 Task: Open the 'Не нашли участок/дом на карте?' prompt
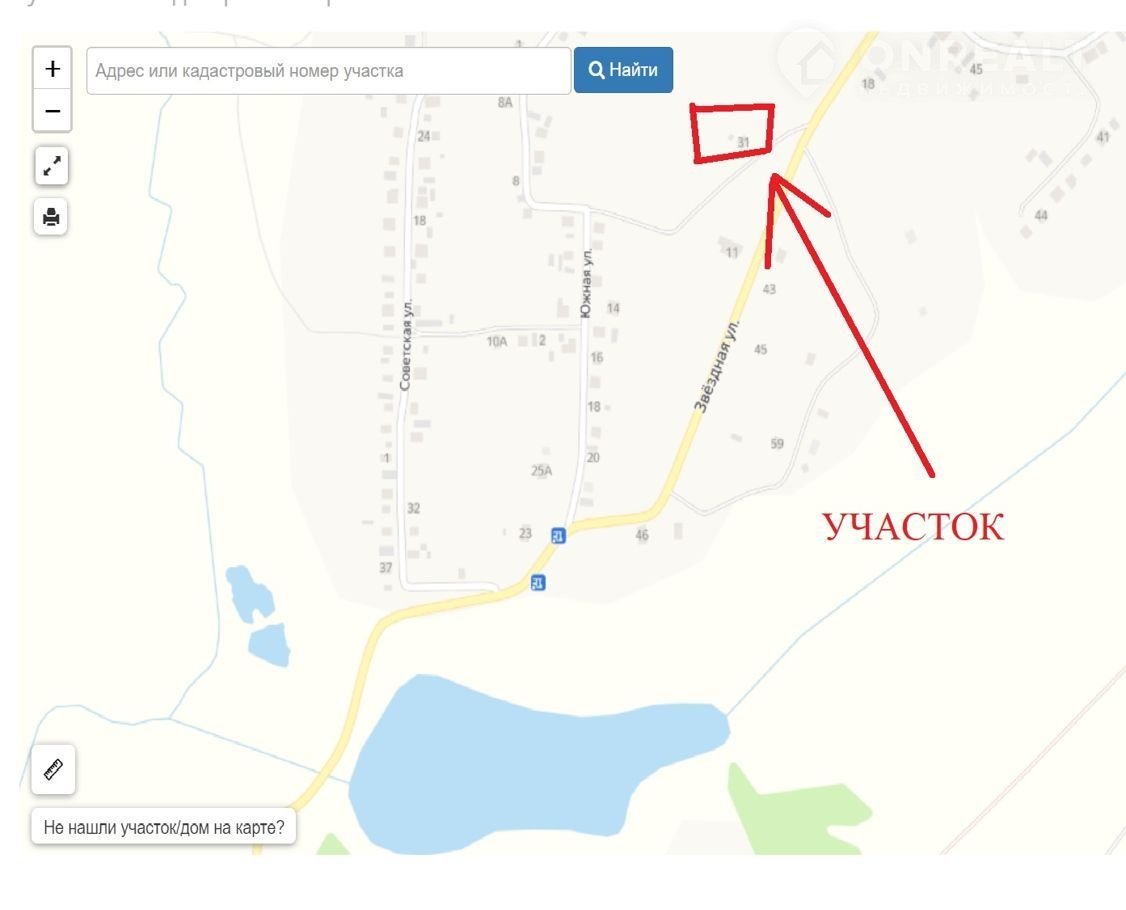[x=164, y=827]
